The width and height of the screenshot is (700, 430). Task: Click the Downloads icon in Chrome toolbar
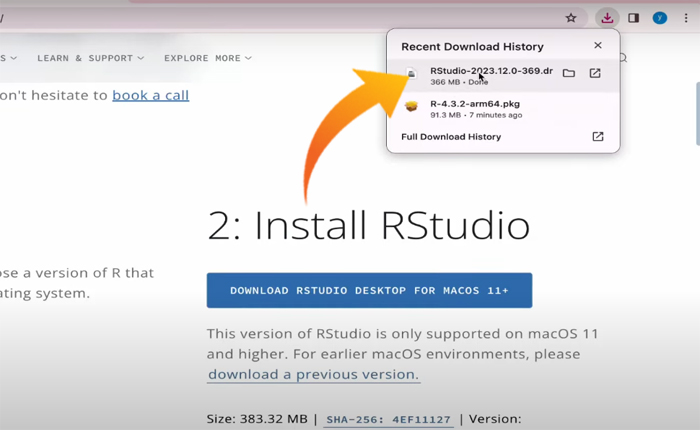(x=607, y=18)
